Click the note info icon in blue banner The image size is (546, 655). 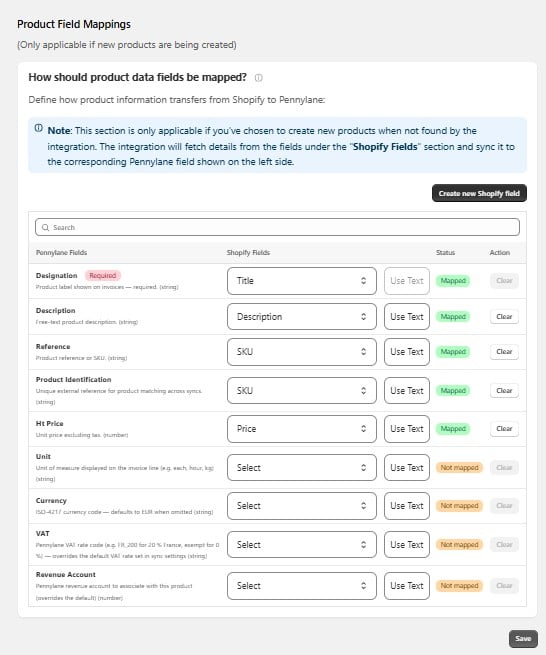coord(38,128)
